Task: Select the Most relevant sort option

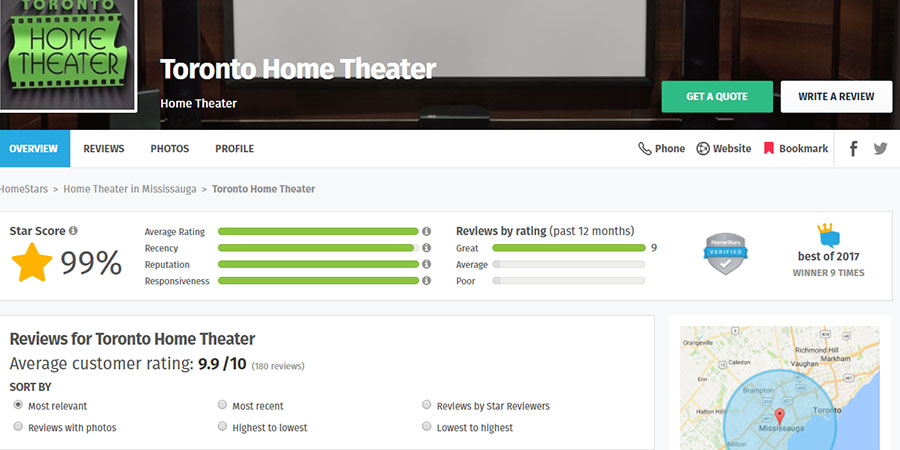Action: [19, 406]
